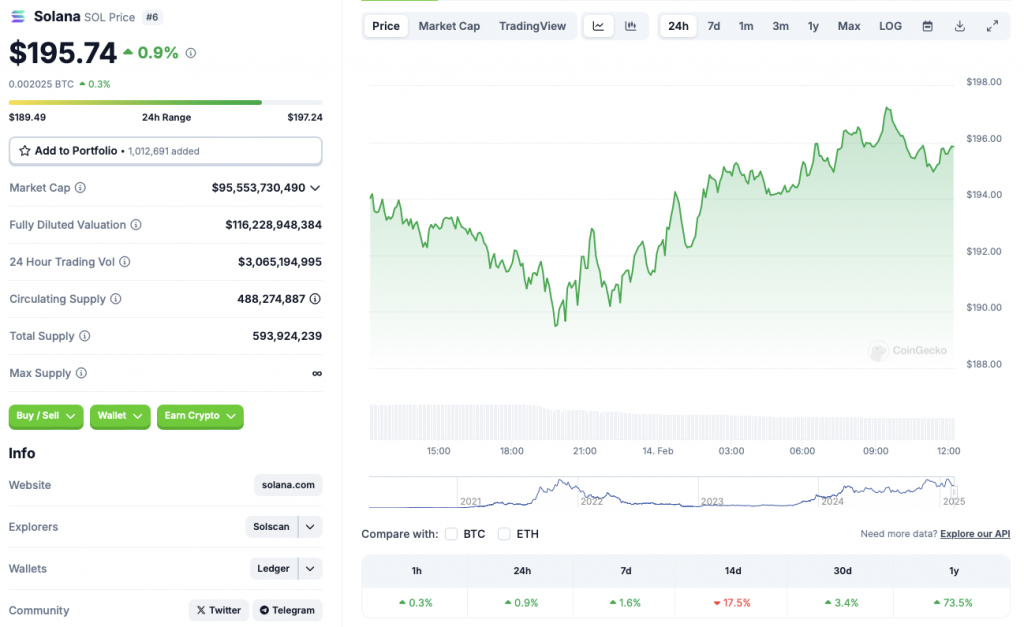Select the Price tab

point(386,26)
